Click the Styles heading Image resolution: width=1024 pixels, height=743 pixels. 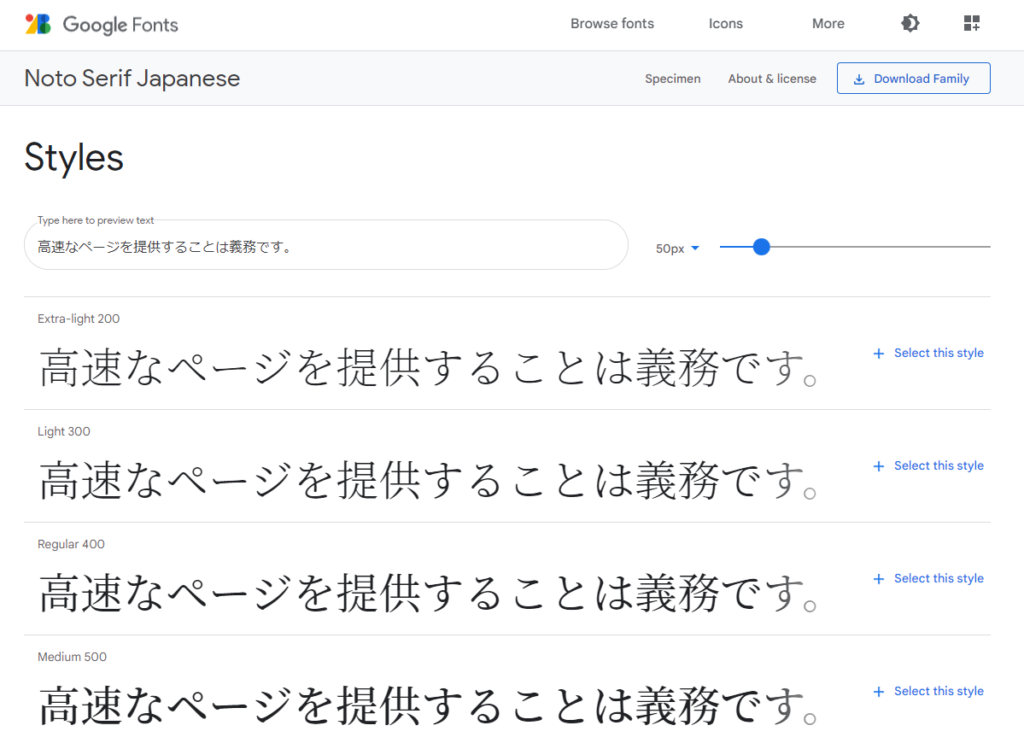click(74, 158)
